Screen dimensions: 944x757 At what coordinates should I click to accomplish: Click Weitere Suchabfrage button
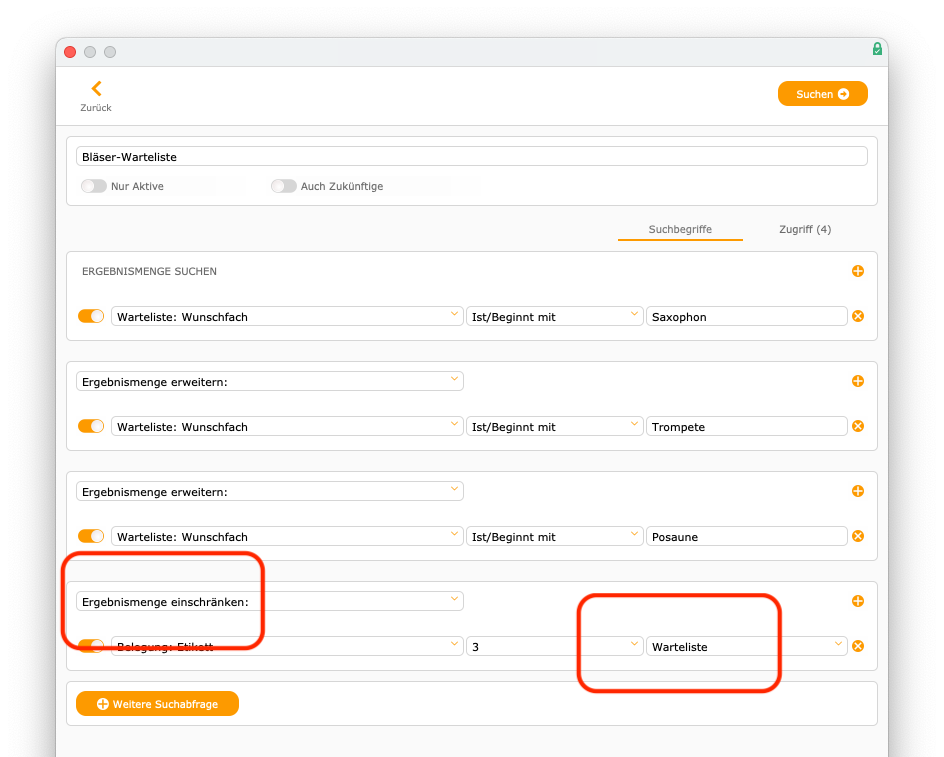(157, 704)
